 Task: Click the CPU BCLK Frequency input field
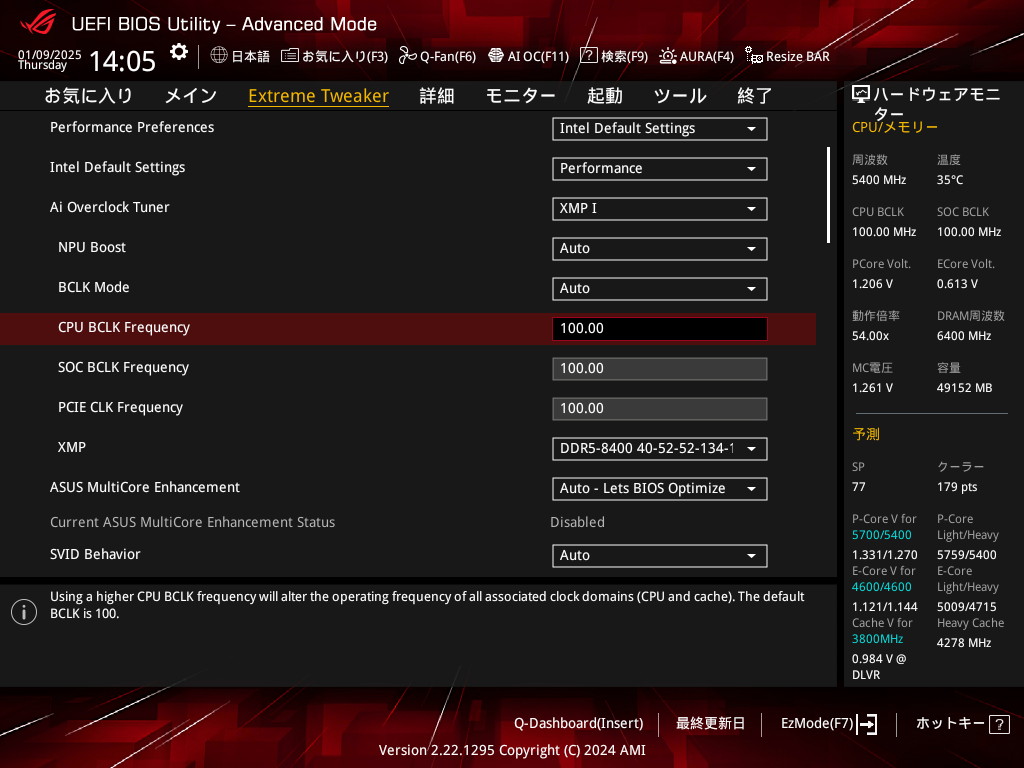(659, 329)
